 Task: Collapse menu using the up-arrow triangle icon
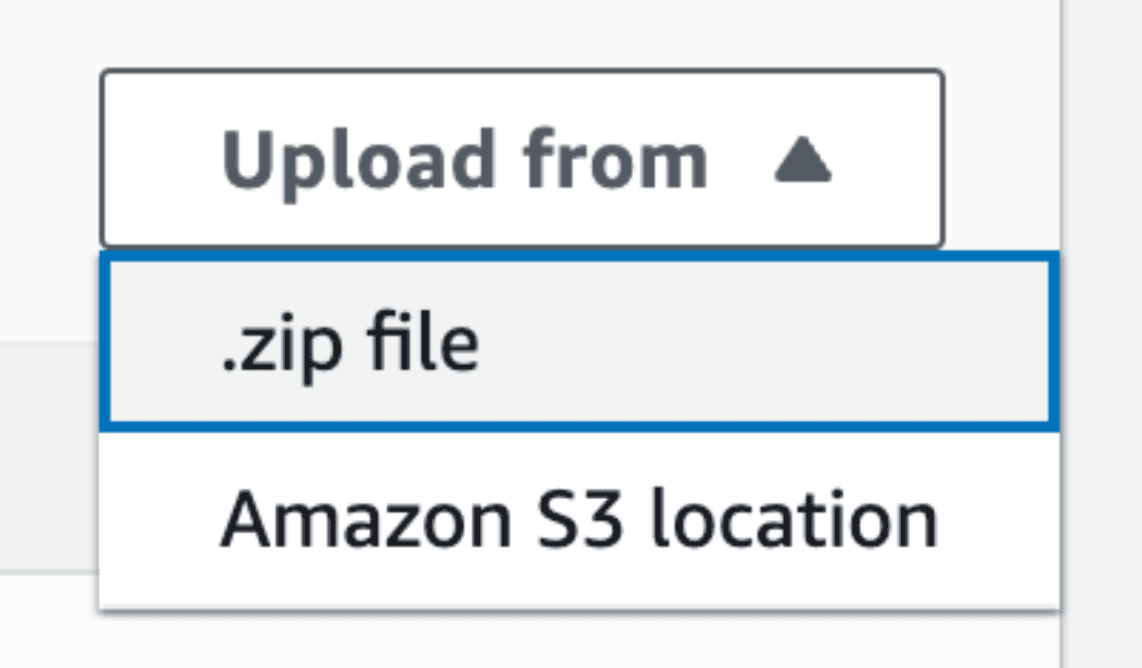pyautogui.click(x=802, y=161)
